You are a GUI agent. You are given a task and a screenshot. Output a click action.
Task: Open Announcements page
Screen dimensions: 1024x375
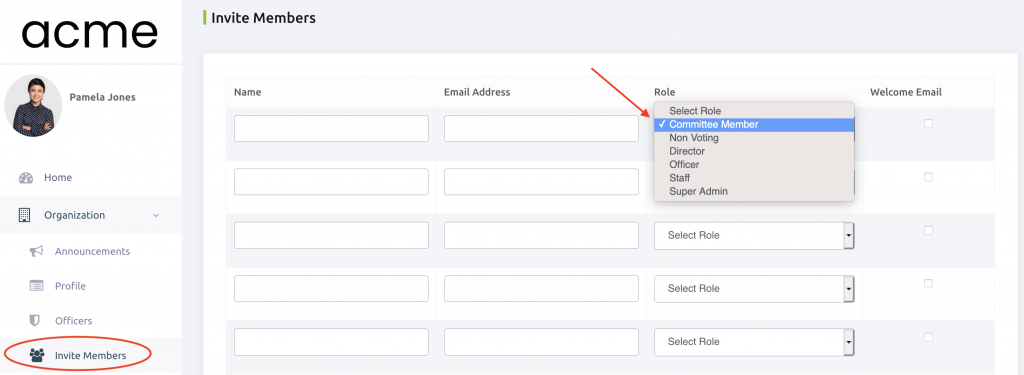92,252
